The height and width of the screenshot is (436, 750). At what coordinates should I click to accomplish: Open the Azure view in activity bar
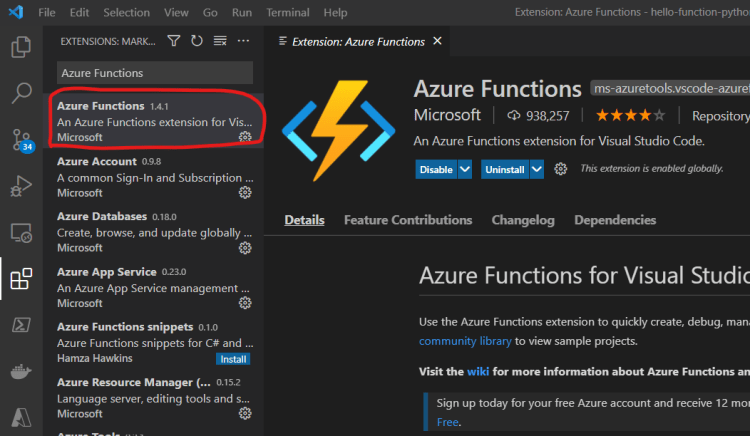[21, 417]
